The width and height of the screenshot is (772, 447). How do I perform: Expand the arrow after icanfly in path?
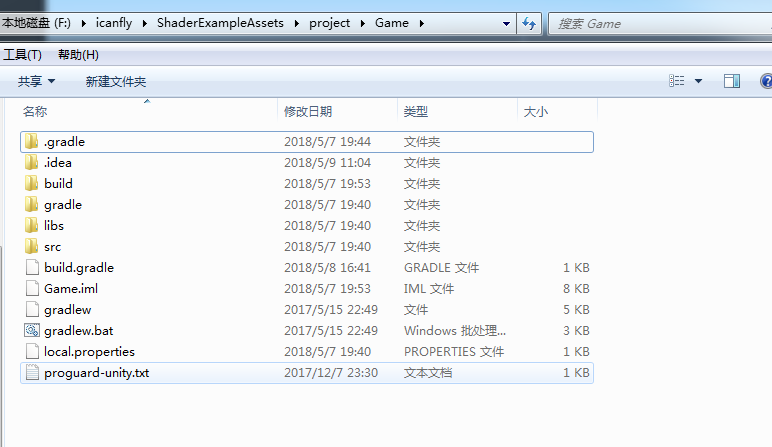(144, 23)
